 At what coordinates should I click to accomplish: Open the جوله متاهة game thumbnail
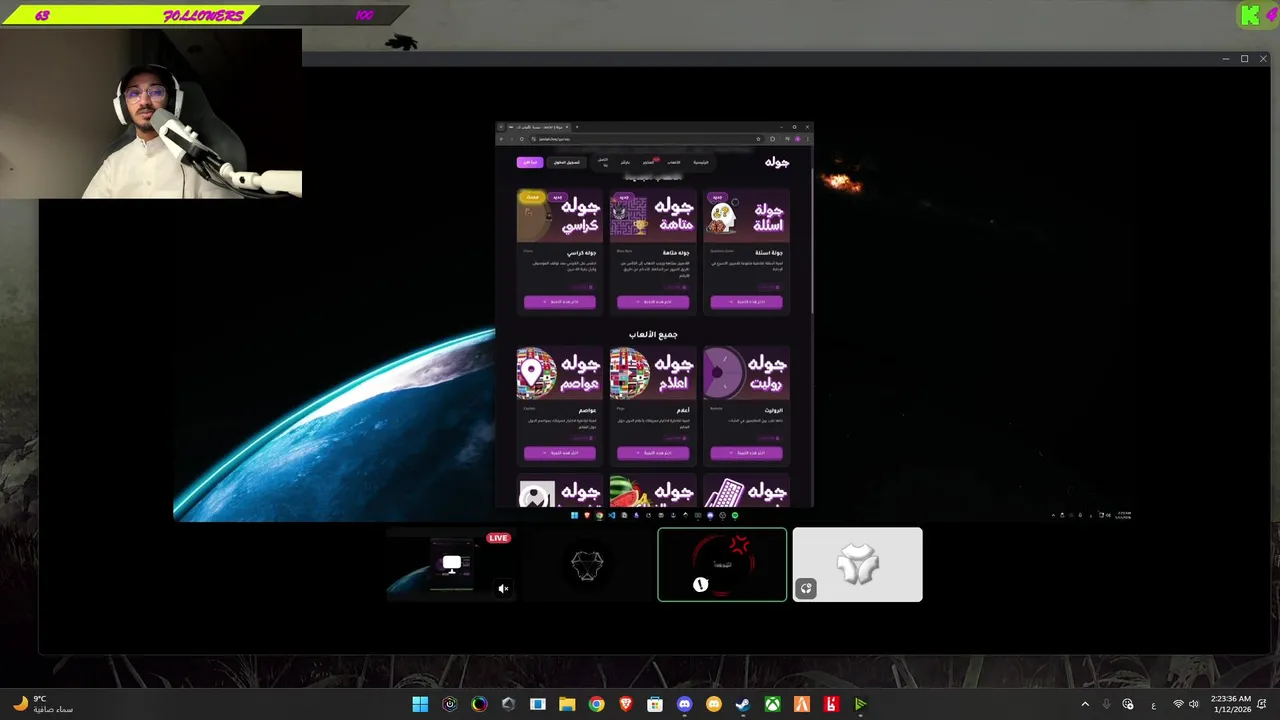(653, 215)
